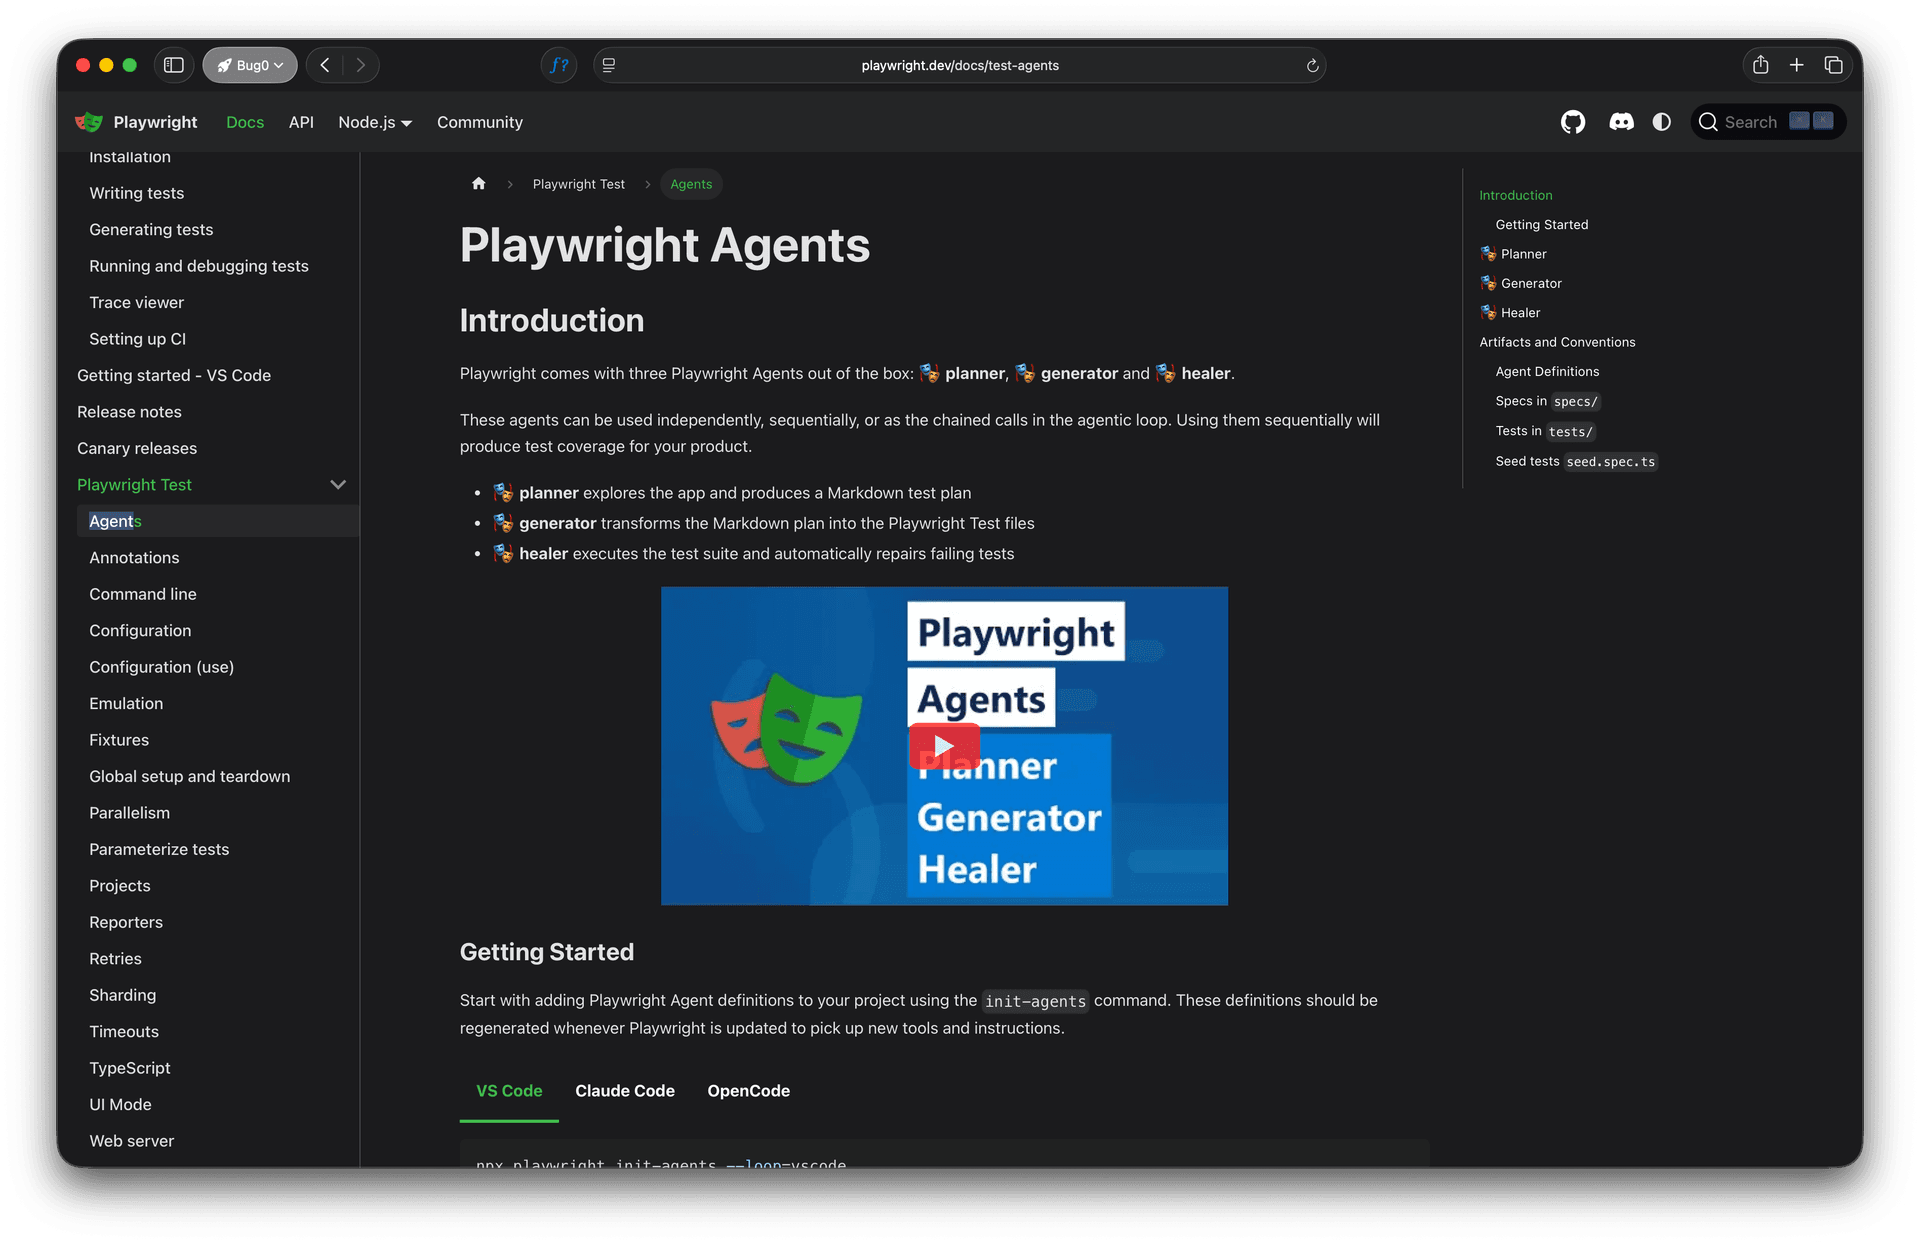1920x1243 pixels.
Task: Open the Bug0 tab group dropdown
Action: [250, 65]
